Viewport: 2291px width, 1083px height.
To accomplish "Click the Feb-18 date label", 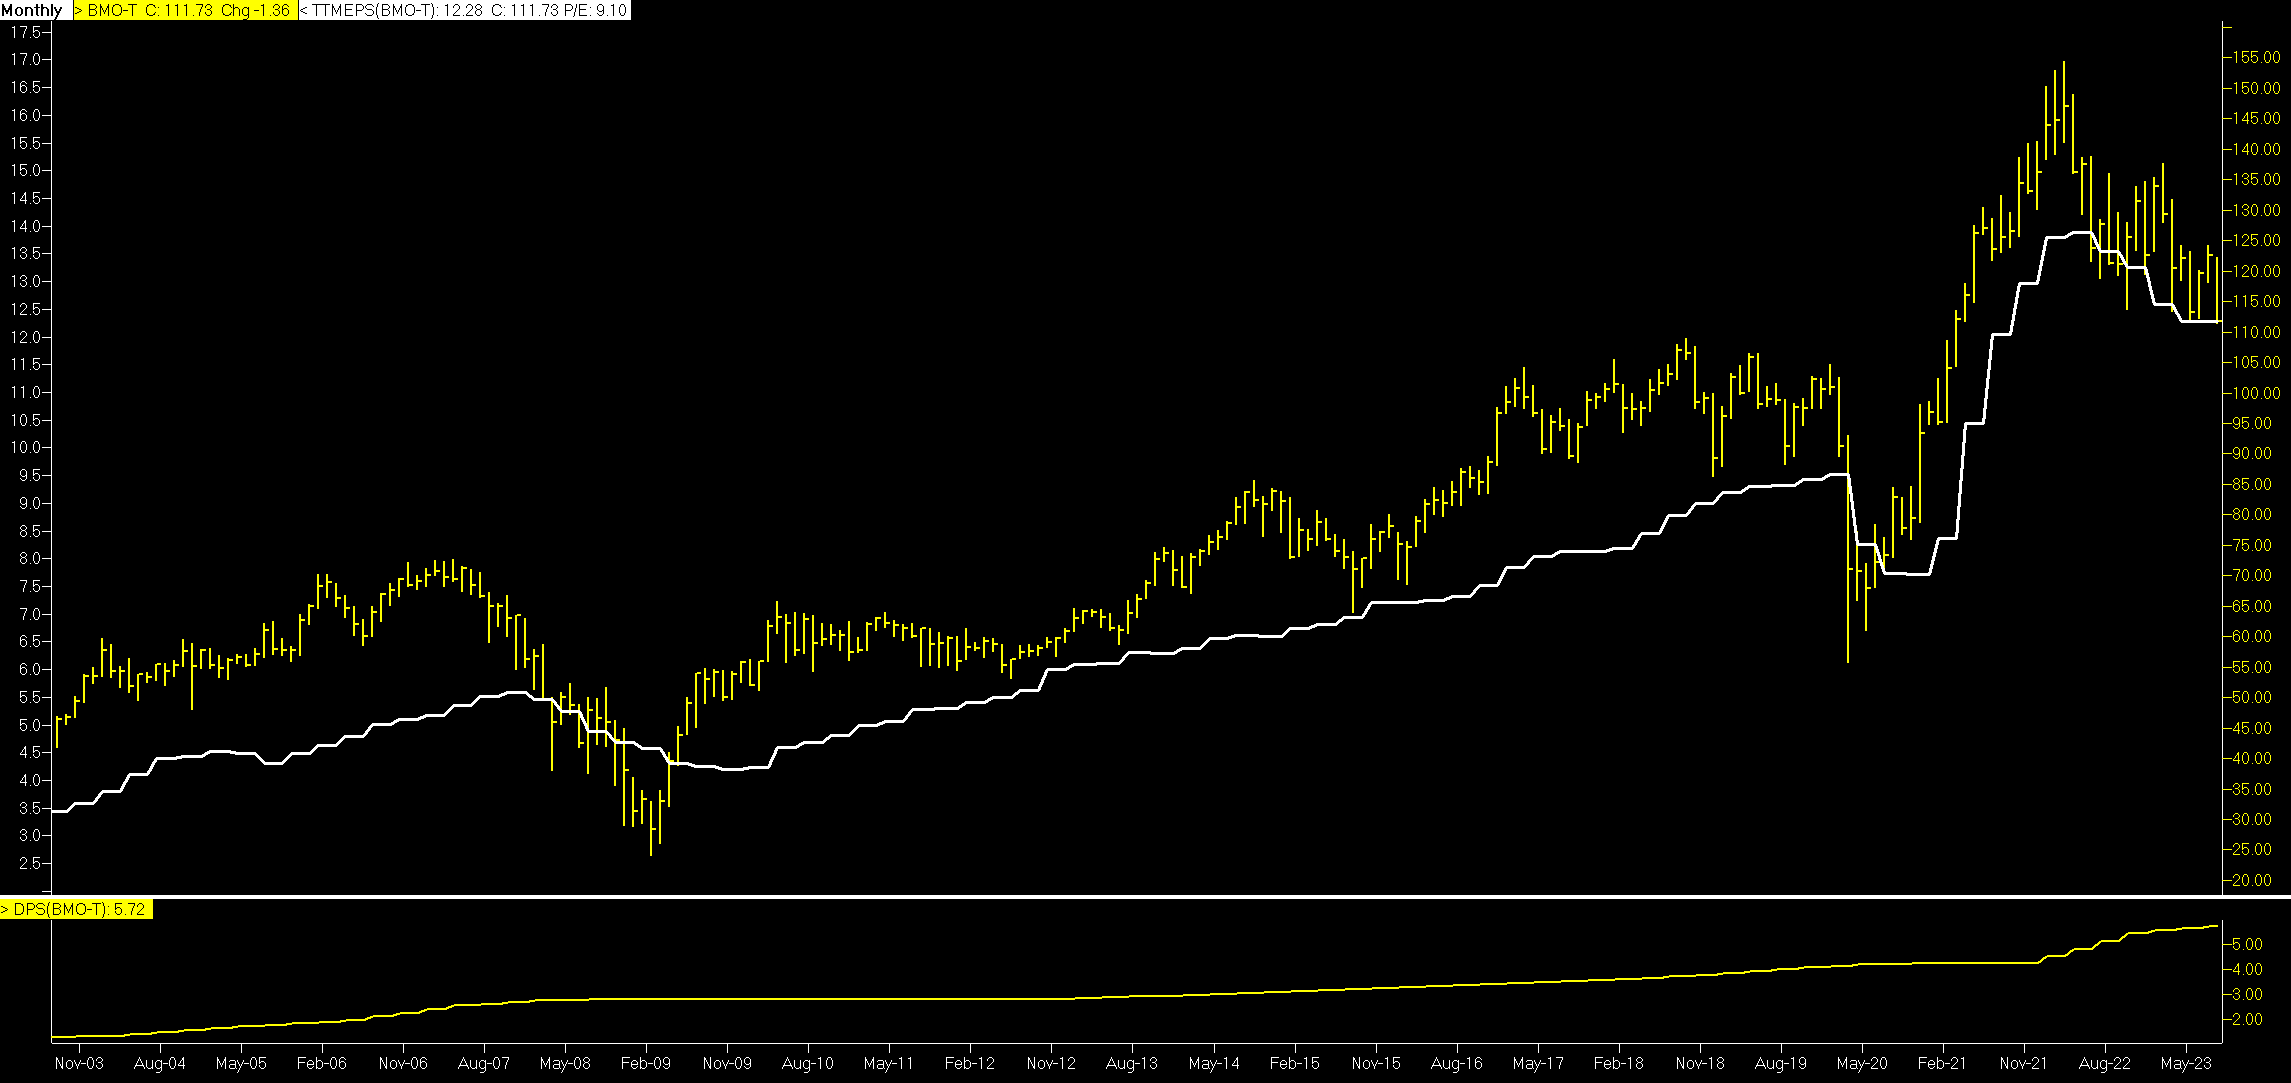I will [x=1619, y=1063].
